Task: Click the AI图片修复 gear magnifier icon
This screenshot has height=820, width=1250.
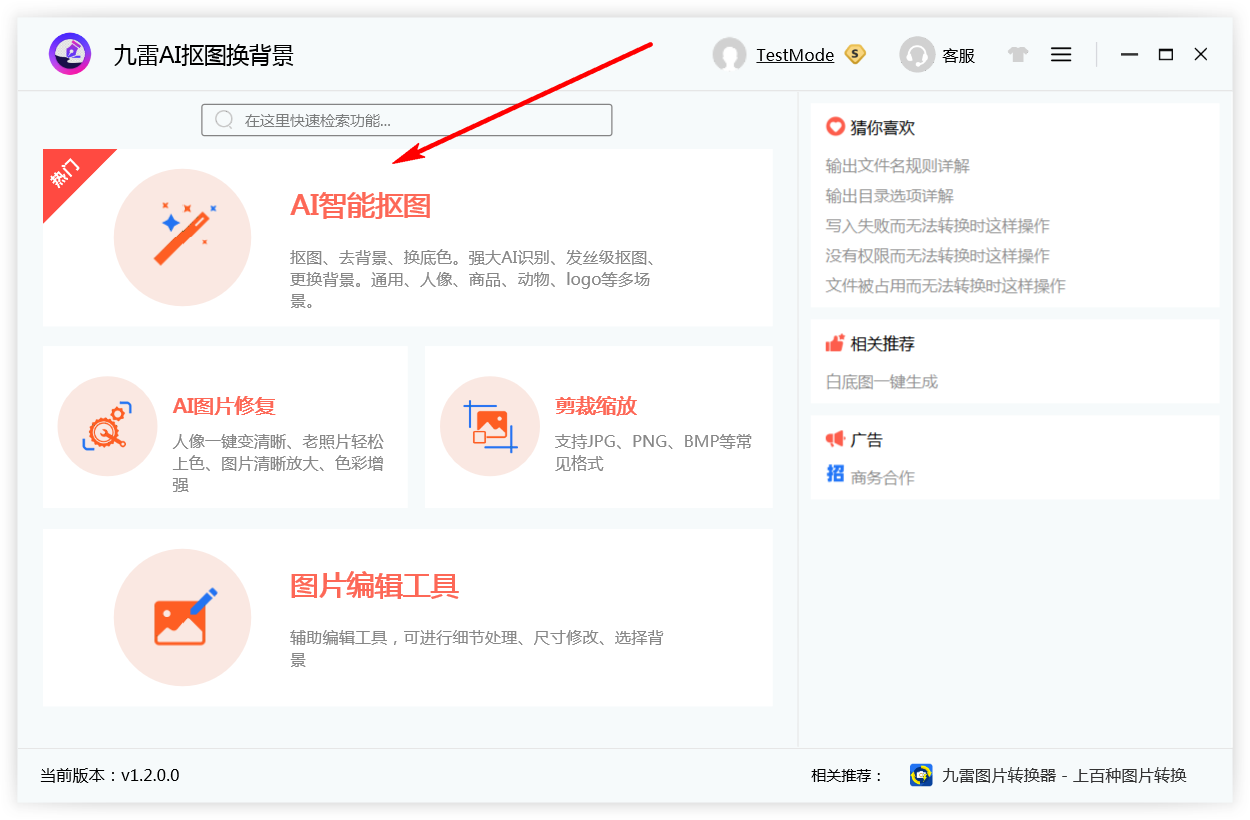Action: pyautogui.click(x=108, y=426)
